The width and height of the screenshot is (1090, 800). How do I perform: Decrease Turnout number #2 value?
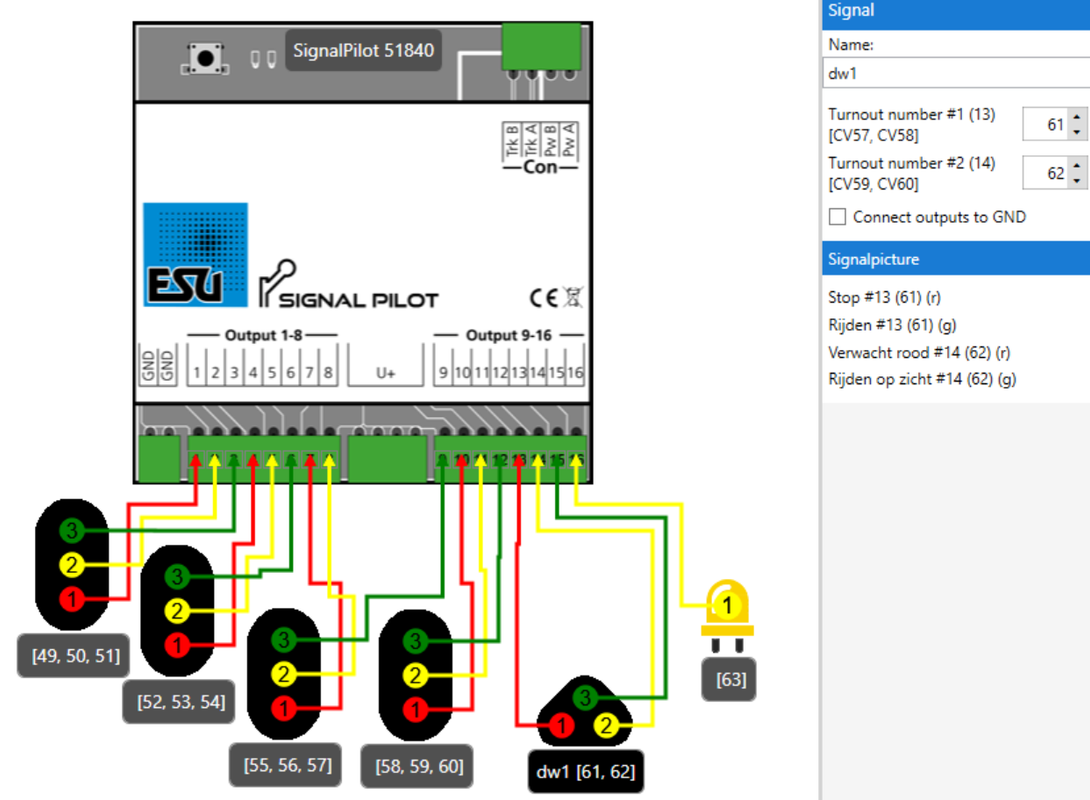point(1077,181)
